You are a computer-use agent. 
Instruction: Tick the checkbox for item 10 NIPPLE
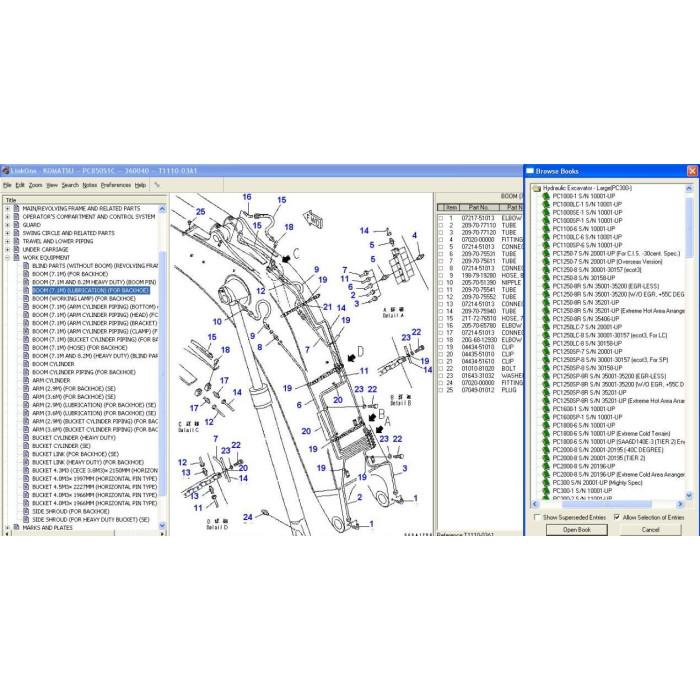pyautogui.click(x=441, y=283)
